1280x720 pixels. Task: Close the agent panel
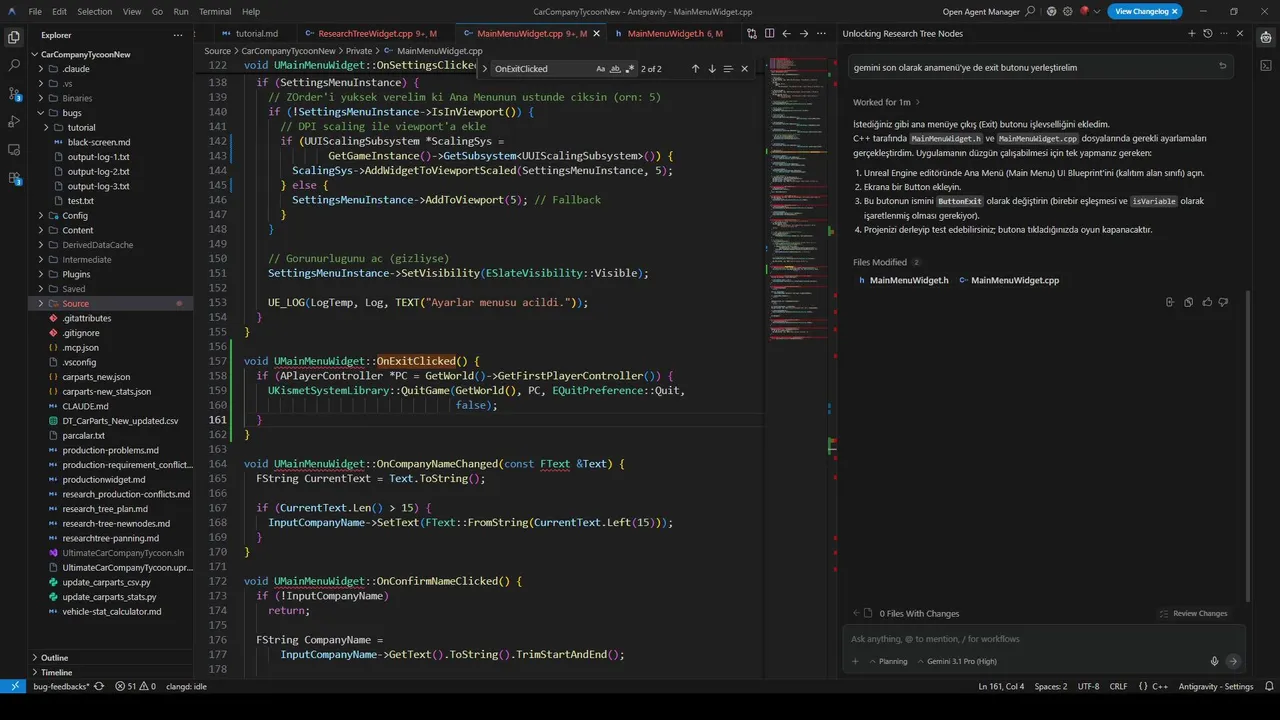(1240, 33)
